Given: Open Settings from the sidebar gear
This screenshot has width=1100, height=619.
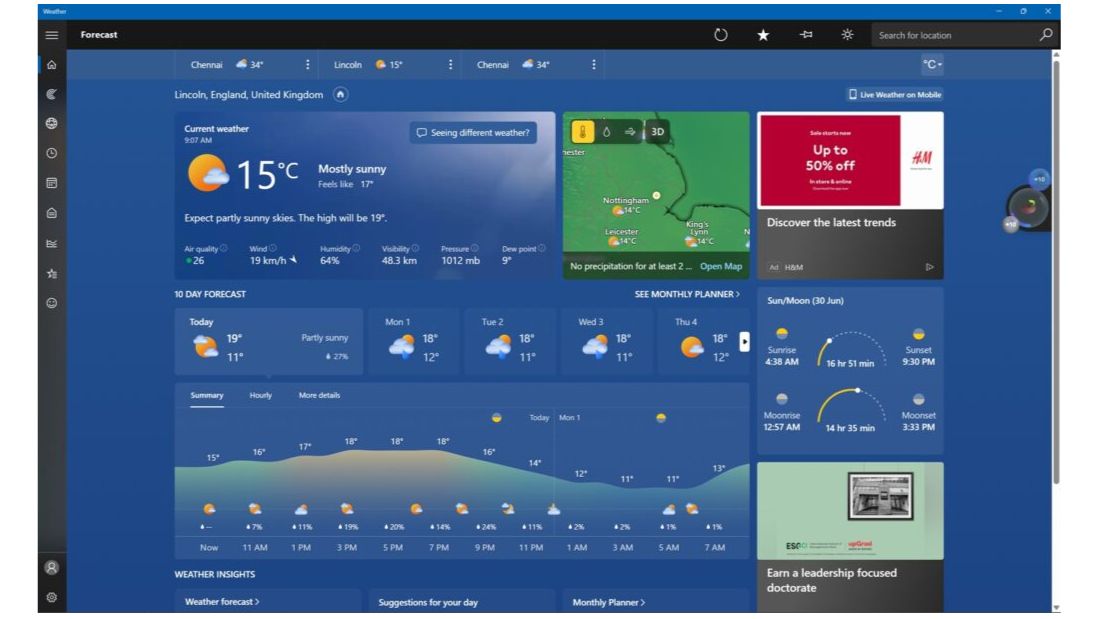Looking at the screenshot, I should click(x=53, y=596).
